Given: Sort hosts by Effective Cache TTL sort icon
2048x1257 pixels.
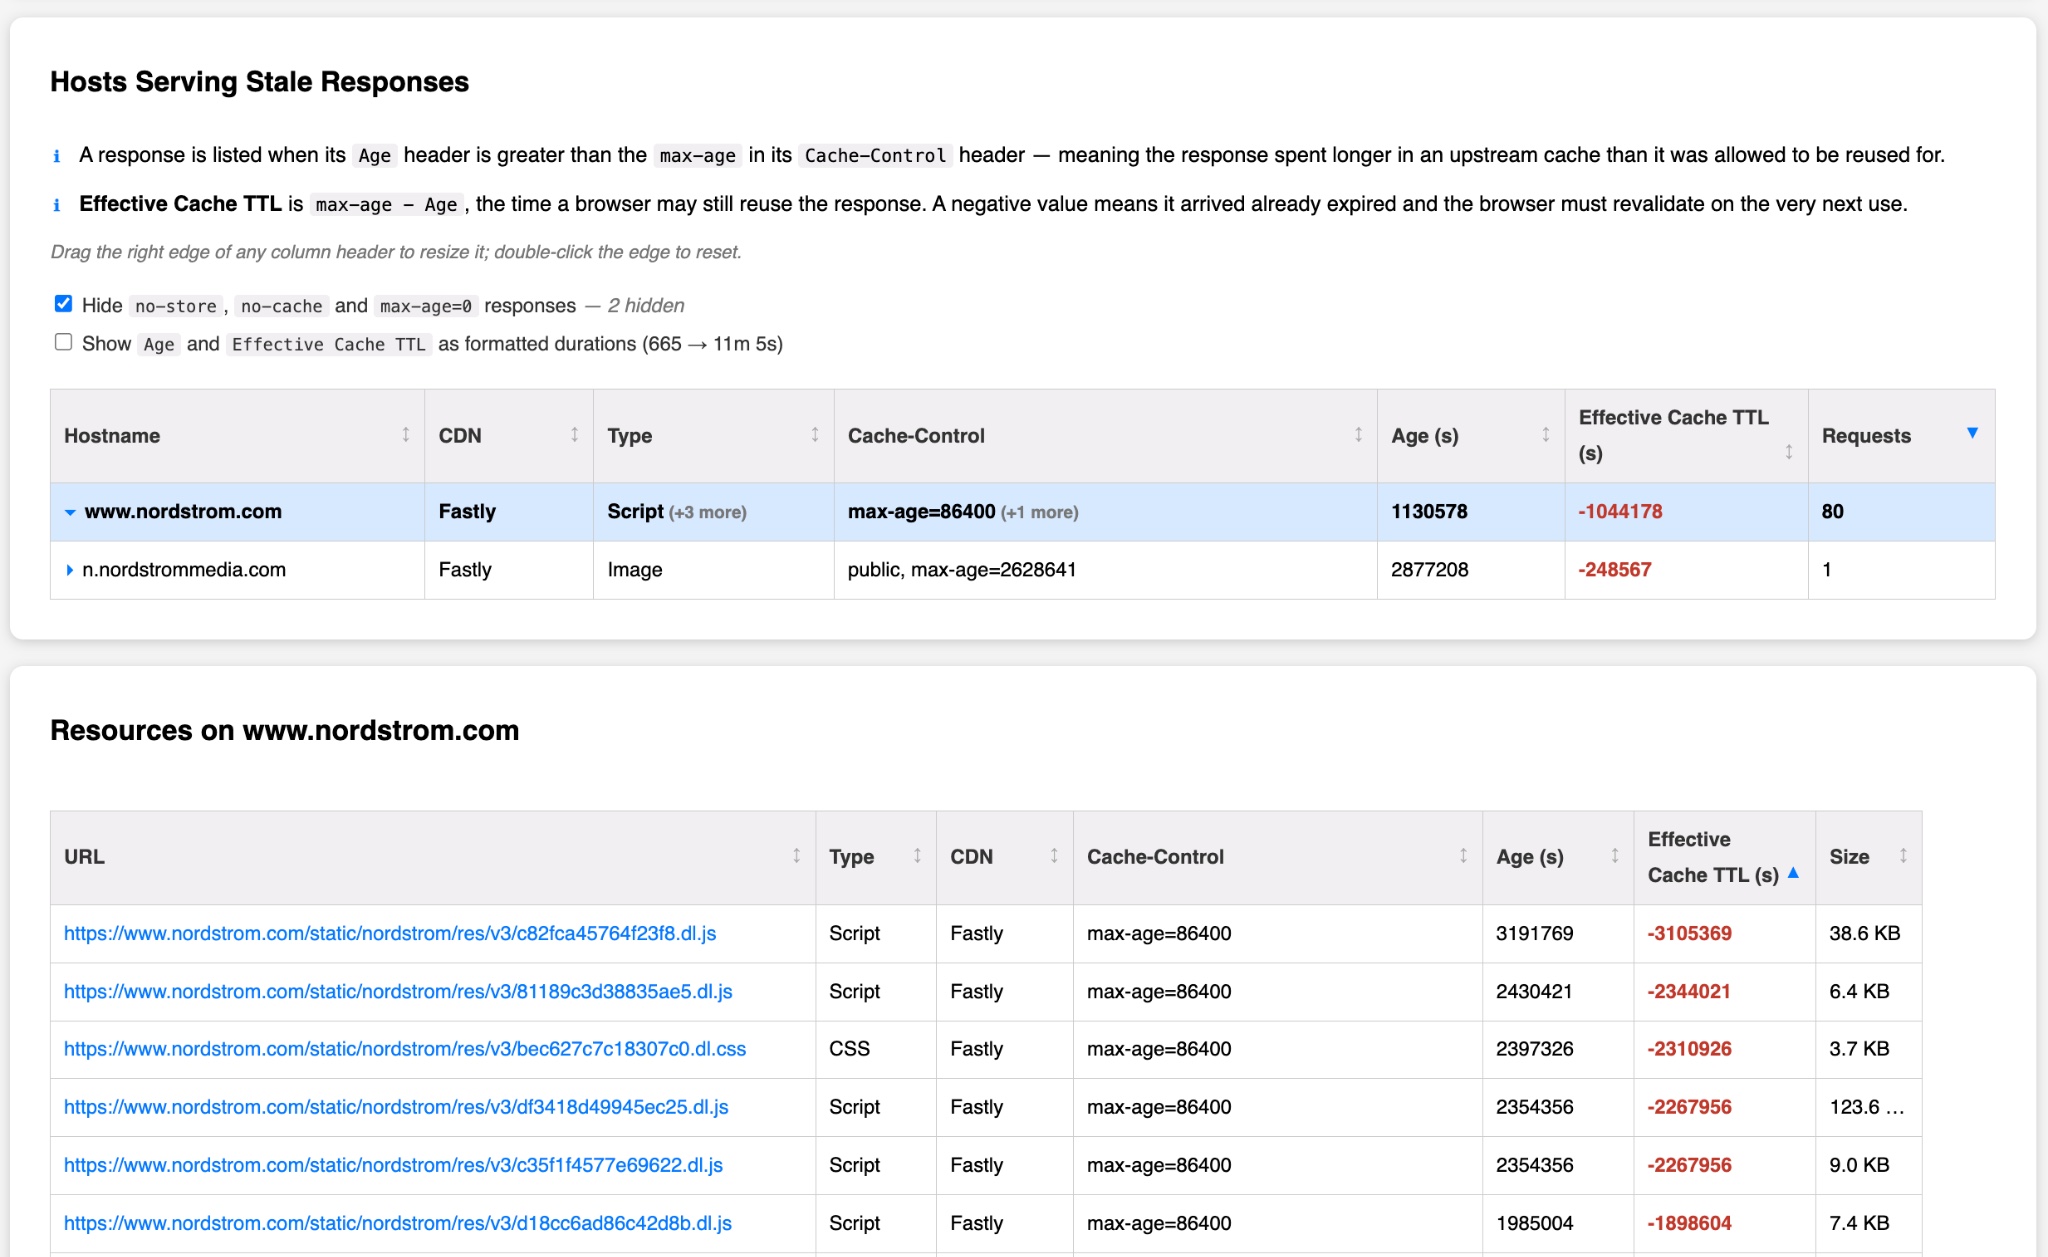Looking at the screenshot, I should 1789,453.
